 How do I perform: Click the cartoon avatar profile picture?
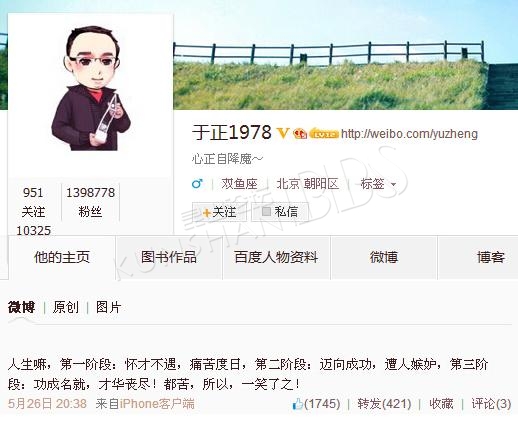(x=91, y=89)
